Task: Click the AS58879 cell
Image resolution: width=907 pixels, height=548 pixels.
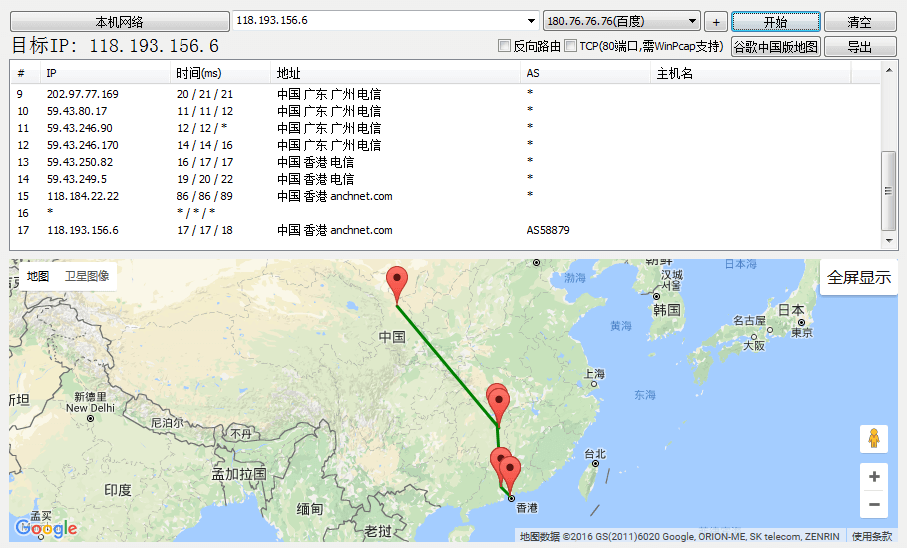Action: click(548, 230)
